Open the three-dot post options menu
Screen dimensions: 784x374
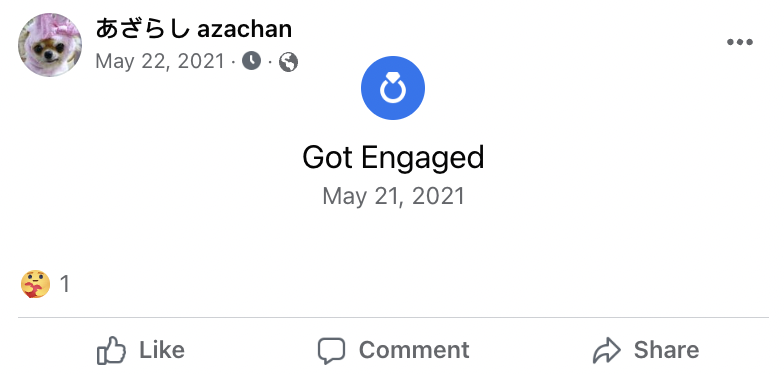tap(740, 42)
